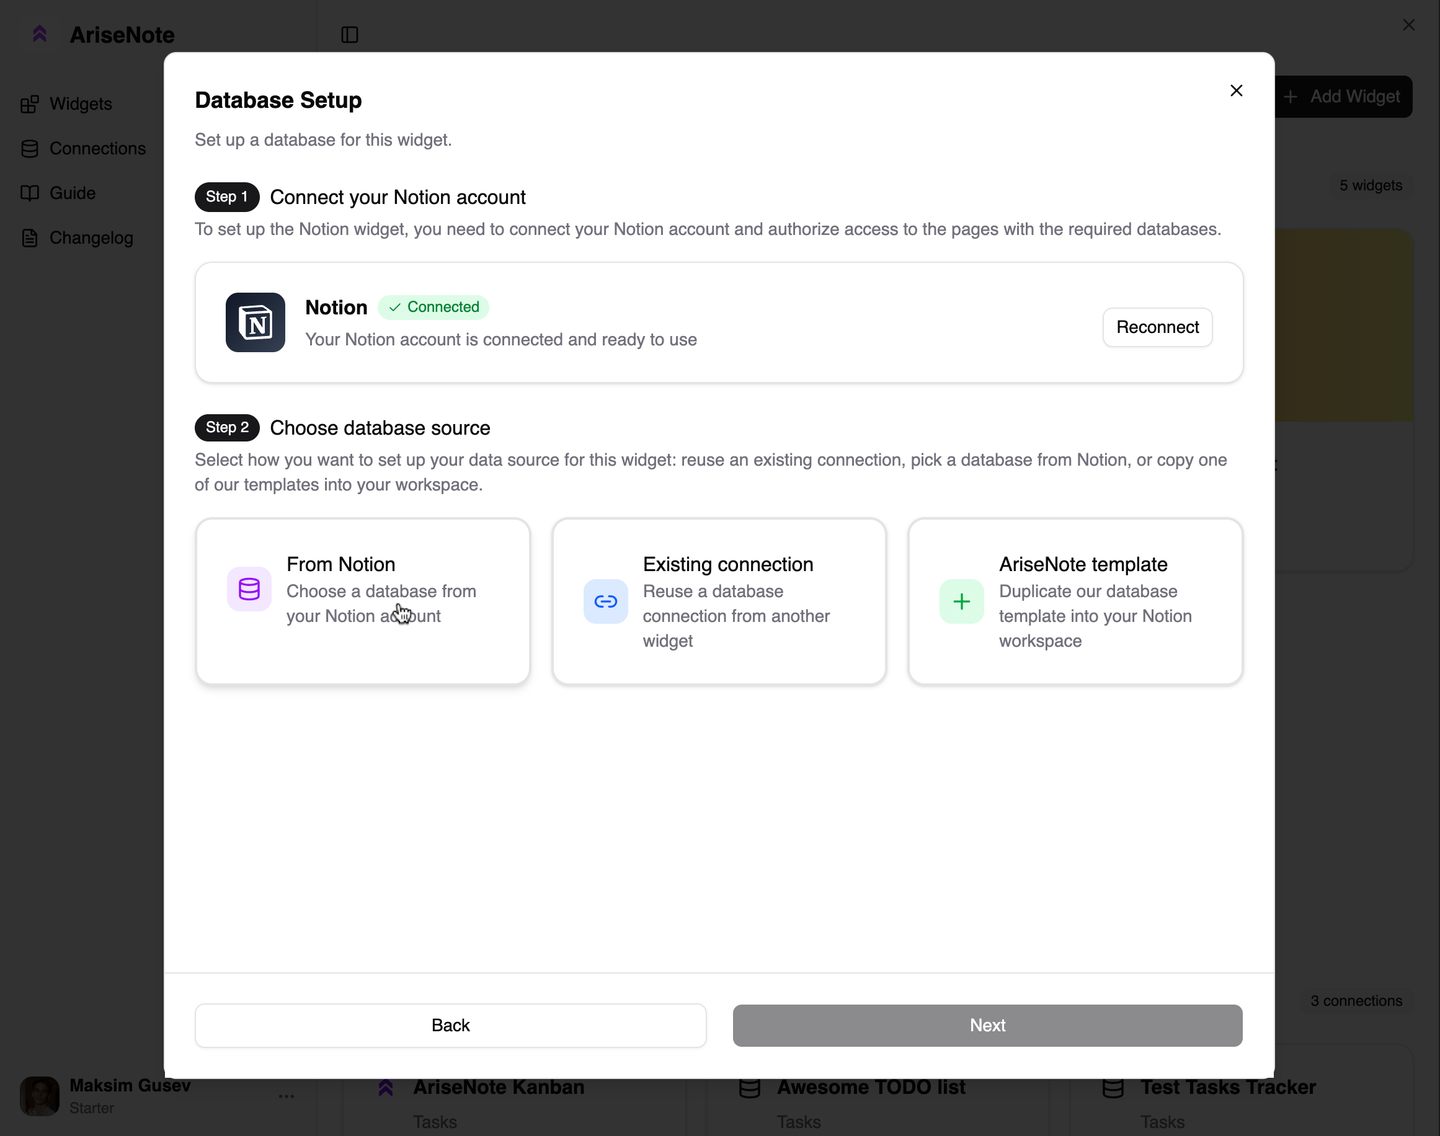Open the three-dots menu next to Maksim Gusev

[x=286, y=1096]
